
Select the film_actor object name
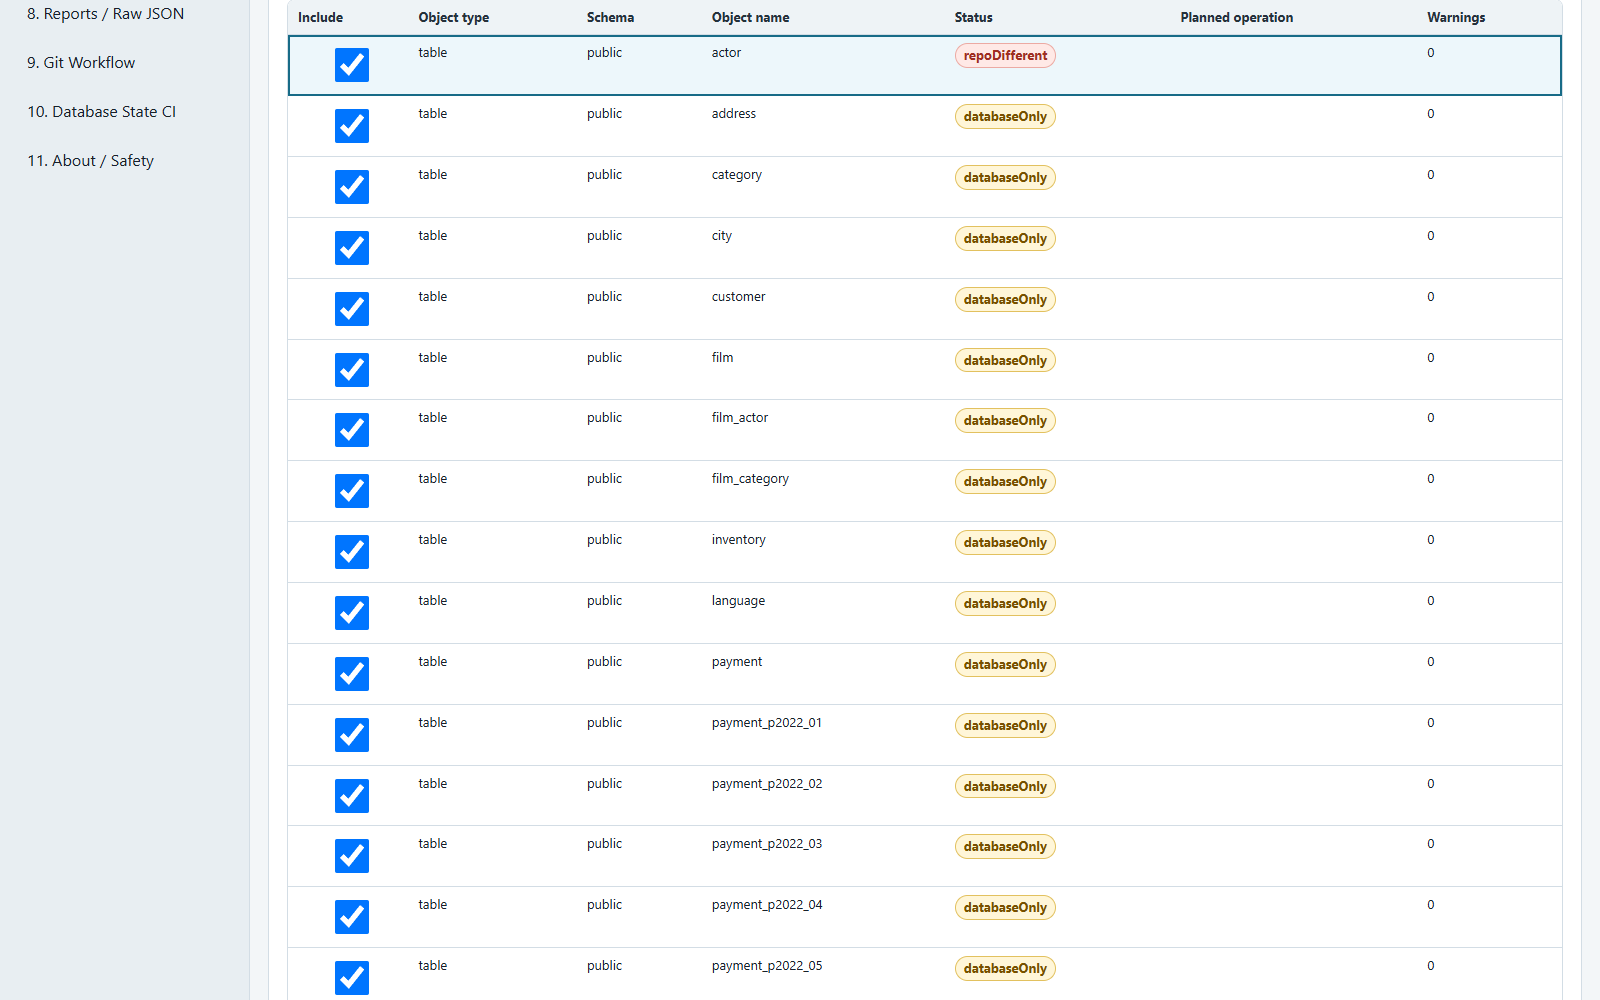point(740,418)
